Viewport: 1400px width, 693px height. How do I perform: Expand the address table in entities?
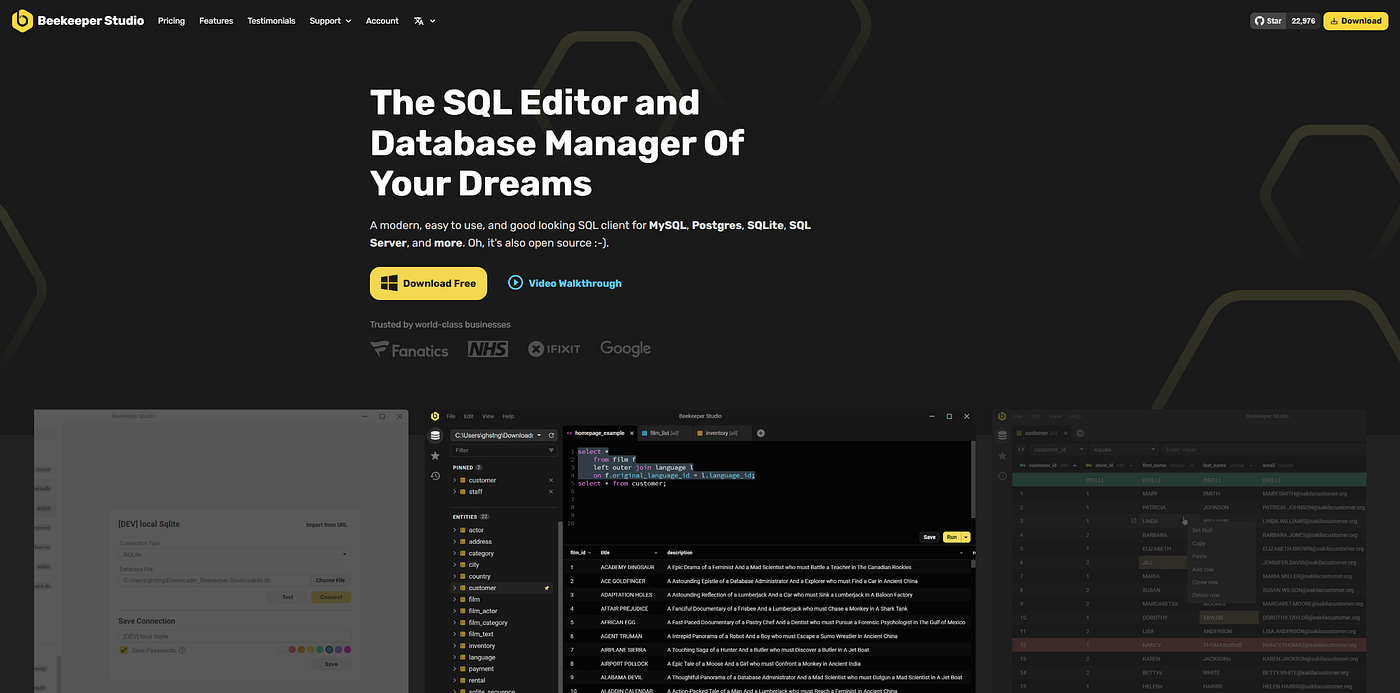click(454, 542)
